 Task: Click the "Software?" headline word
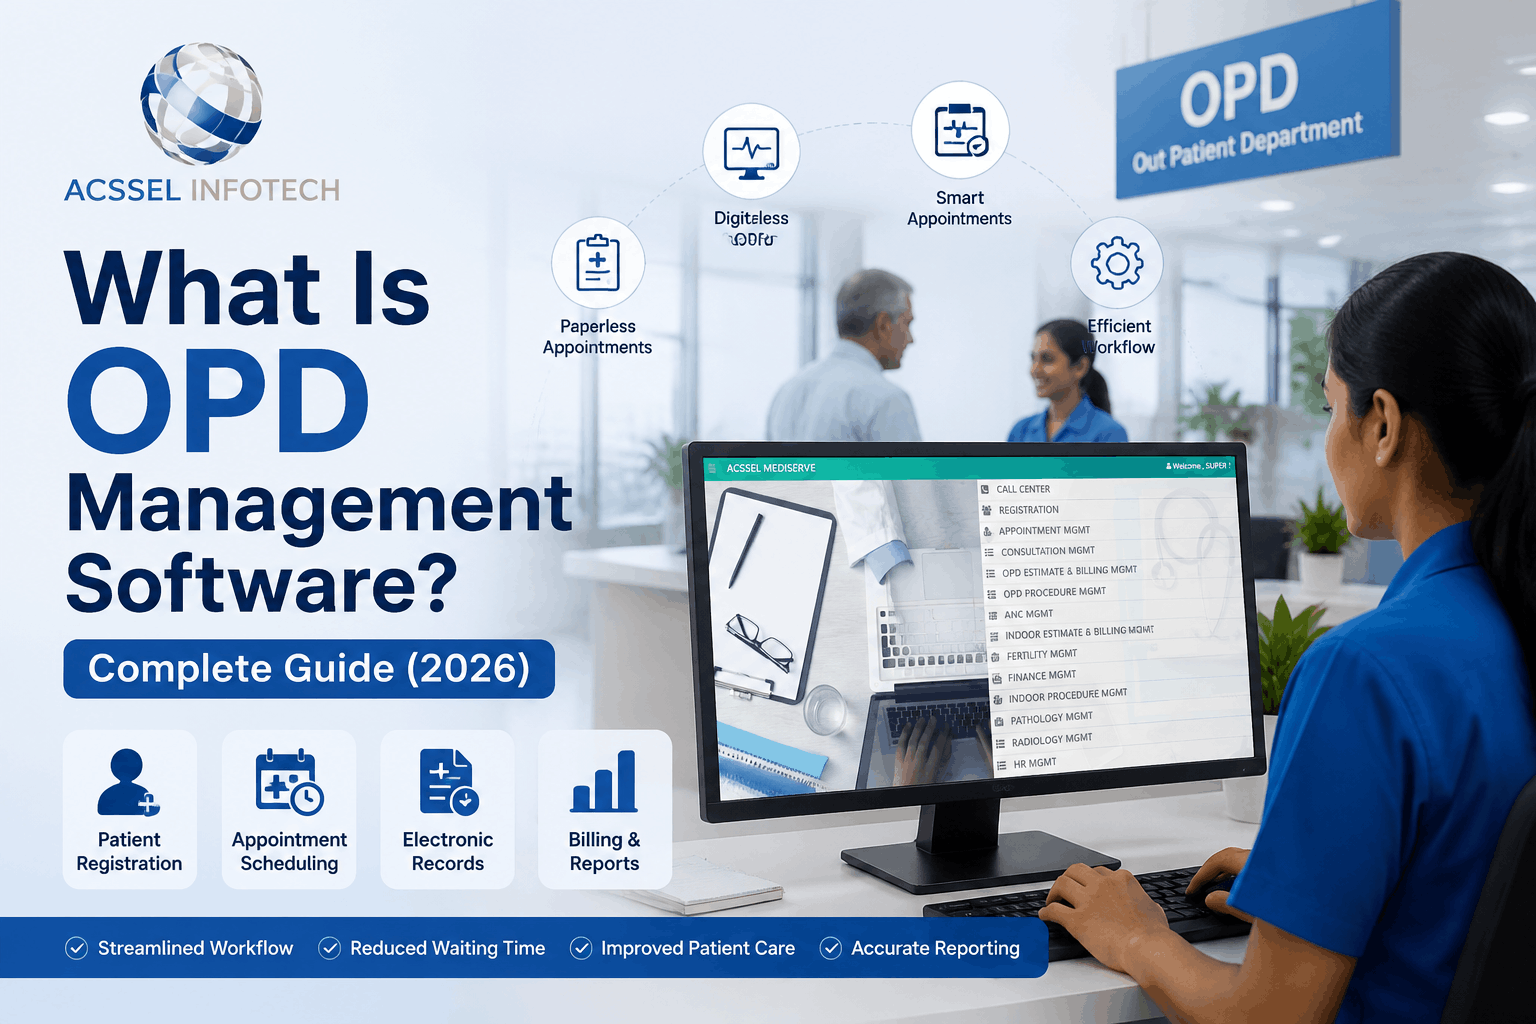point(262,584)
